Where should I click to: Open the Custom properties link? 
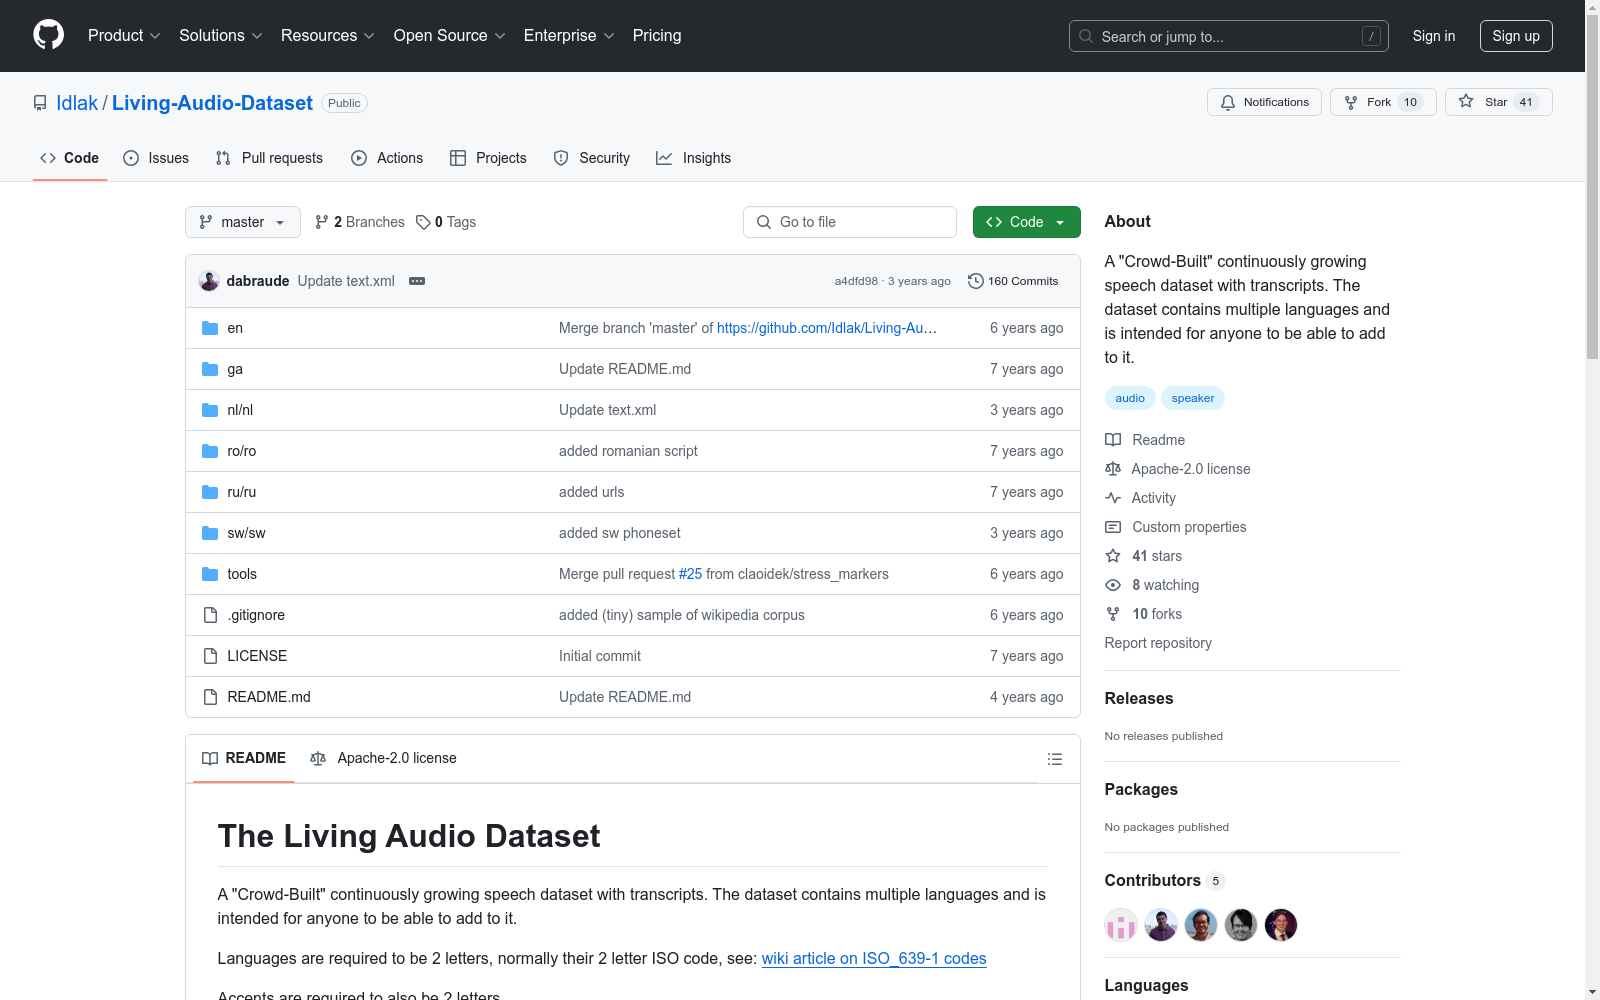[1176, 527]
